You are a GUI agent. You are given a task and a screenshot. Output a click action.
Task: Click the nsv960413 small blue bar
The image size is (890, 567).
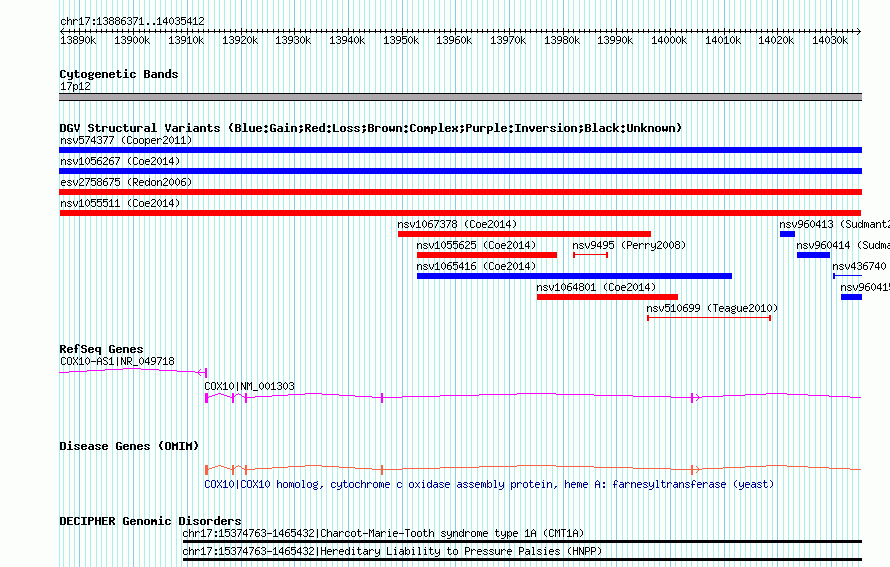[x=787, y=234]
